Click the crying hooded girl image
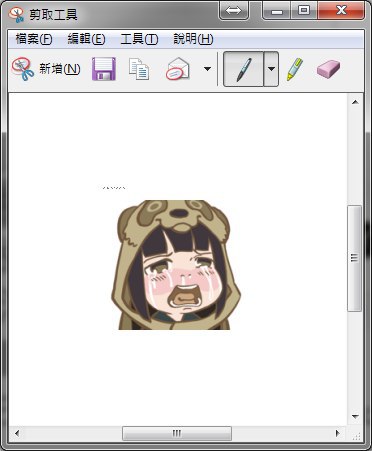The height and width of the screenshot is (451, 372). (175, 265)
